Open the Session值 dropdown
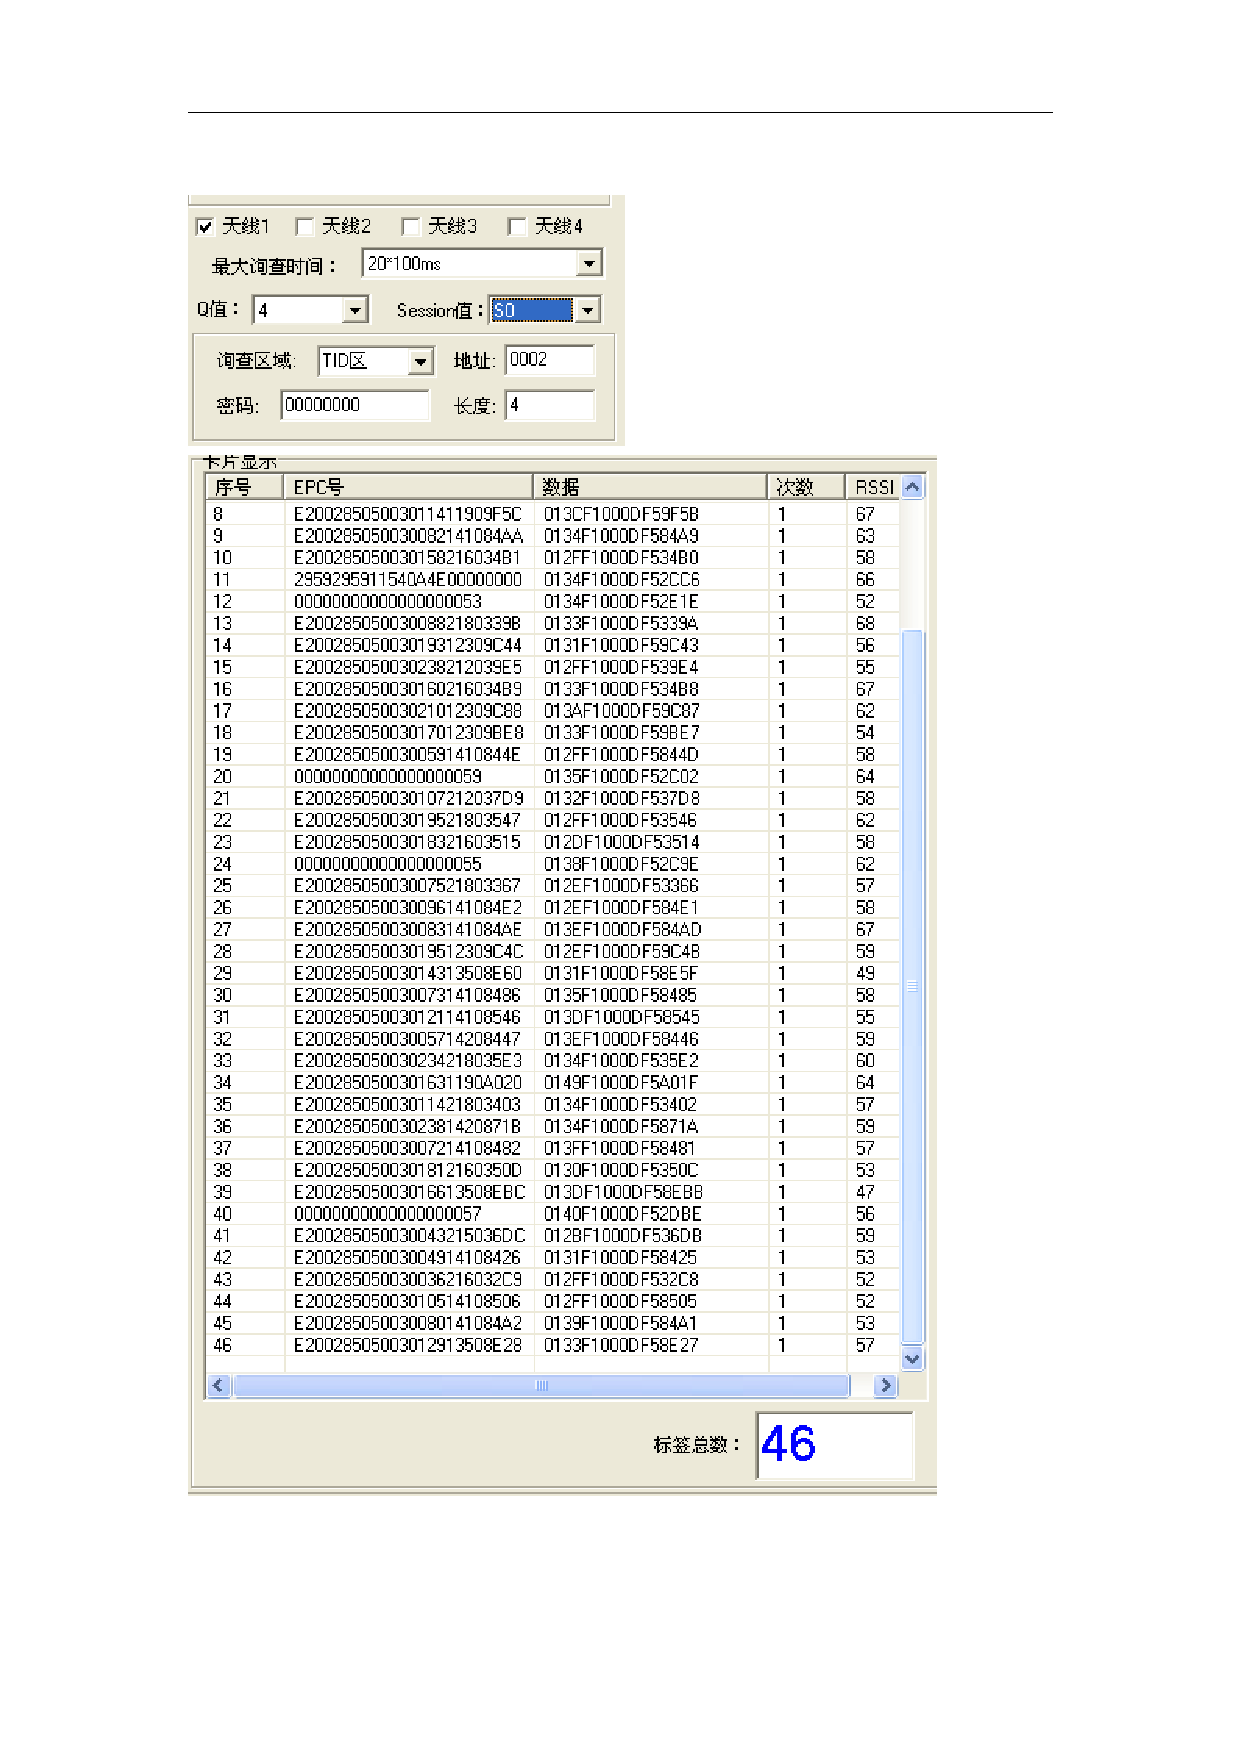 coord(588,311)
